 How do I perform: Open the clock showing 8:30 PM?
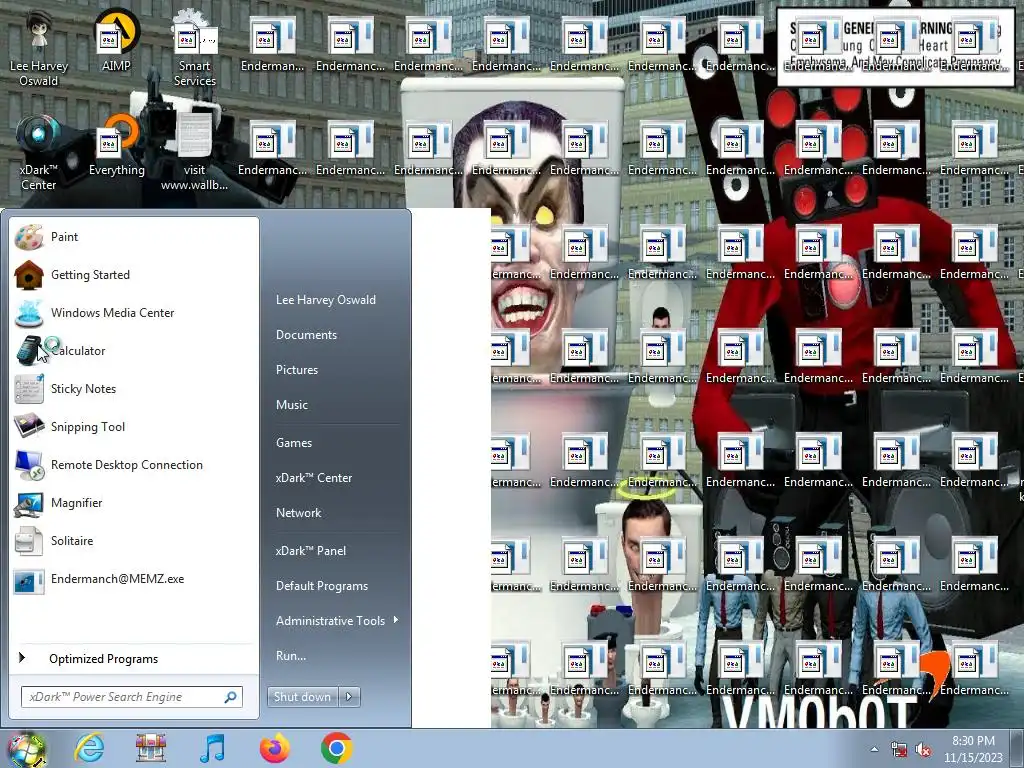(973, 749)
